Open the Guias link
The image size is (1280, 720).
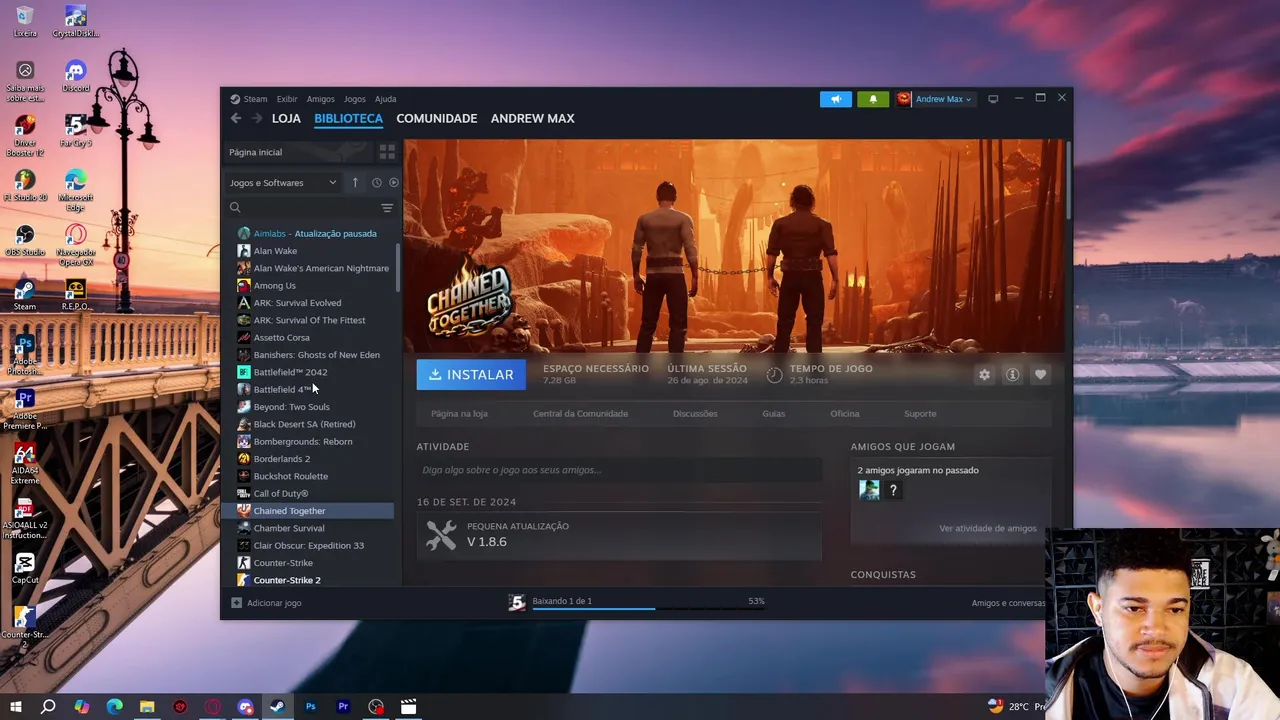[x=773, y=413]
